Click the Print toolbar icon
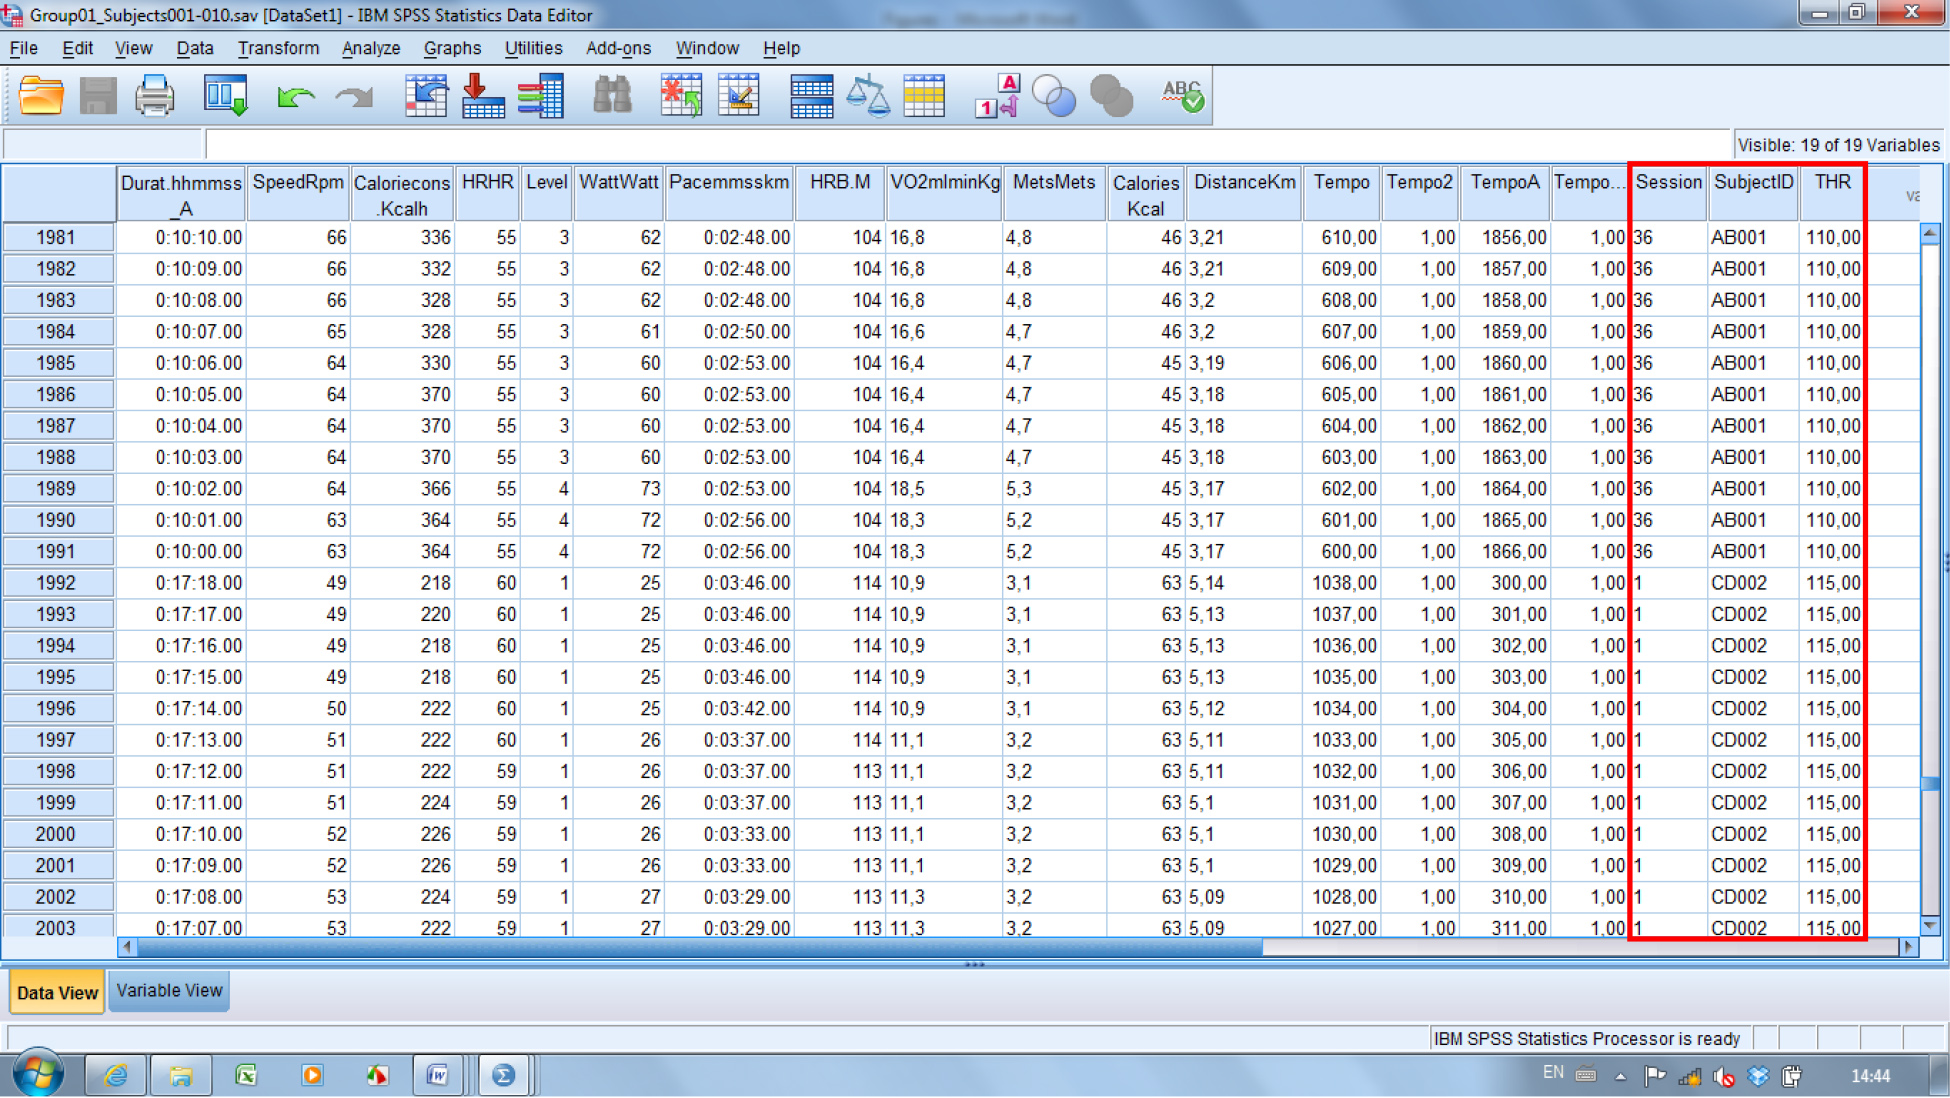The width and height of the screenshot is (1950, 1098). 155,97
